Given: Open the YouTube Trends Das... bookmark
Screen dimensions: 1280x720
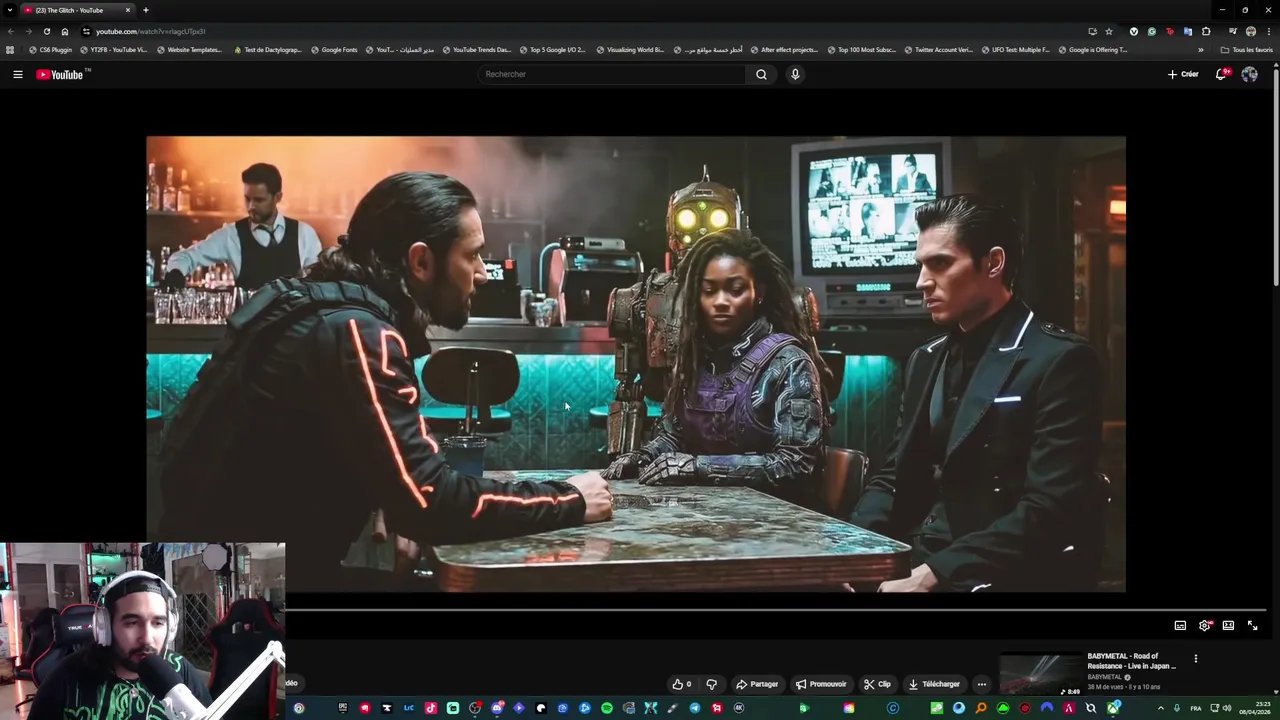Looking at the screenshot, I should [x=476, y=49].
